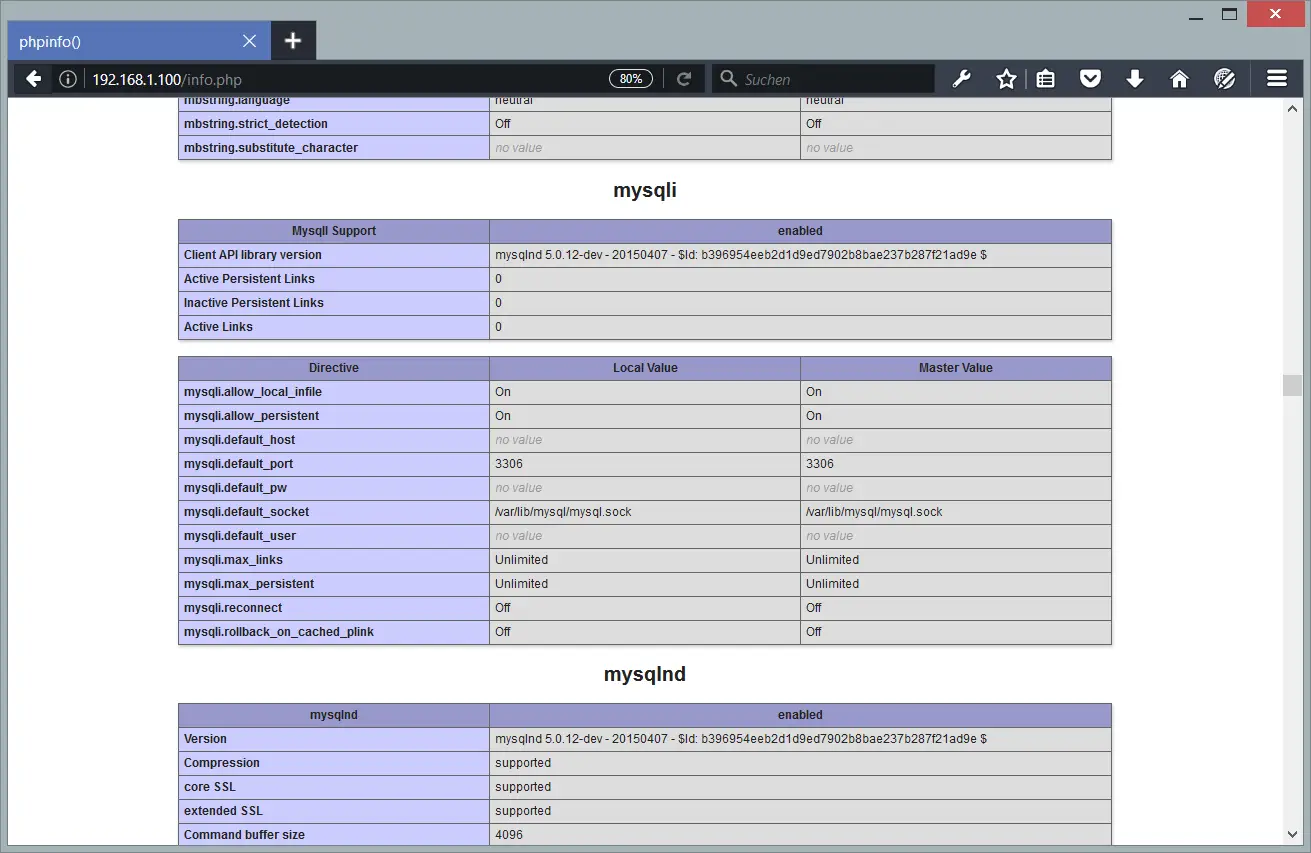The image size is (1311, 853).
Task: Click mysqli.default_user directive
Action: coord(240,536)
